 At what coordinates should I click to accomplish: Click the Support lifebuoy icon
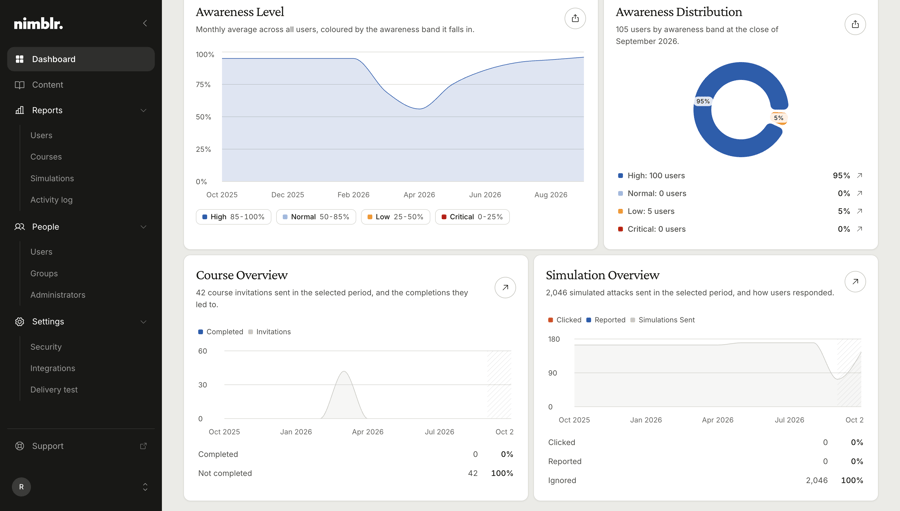coord(20,446)
